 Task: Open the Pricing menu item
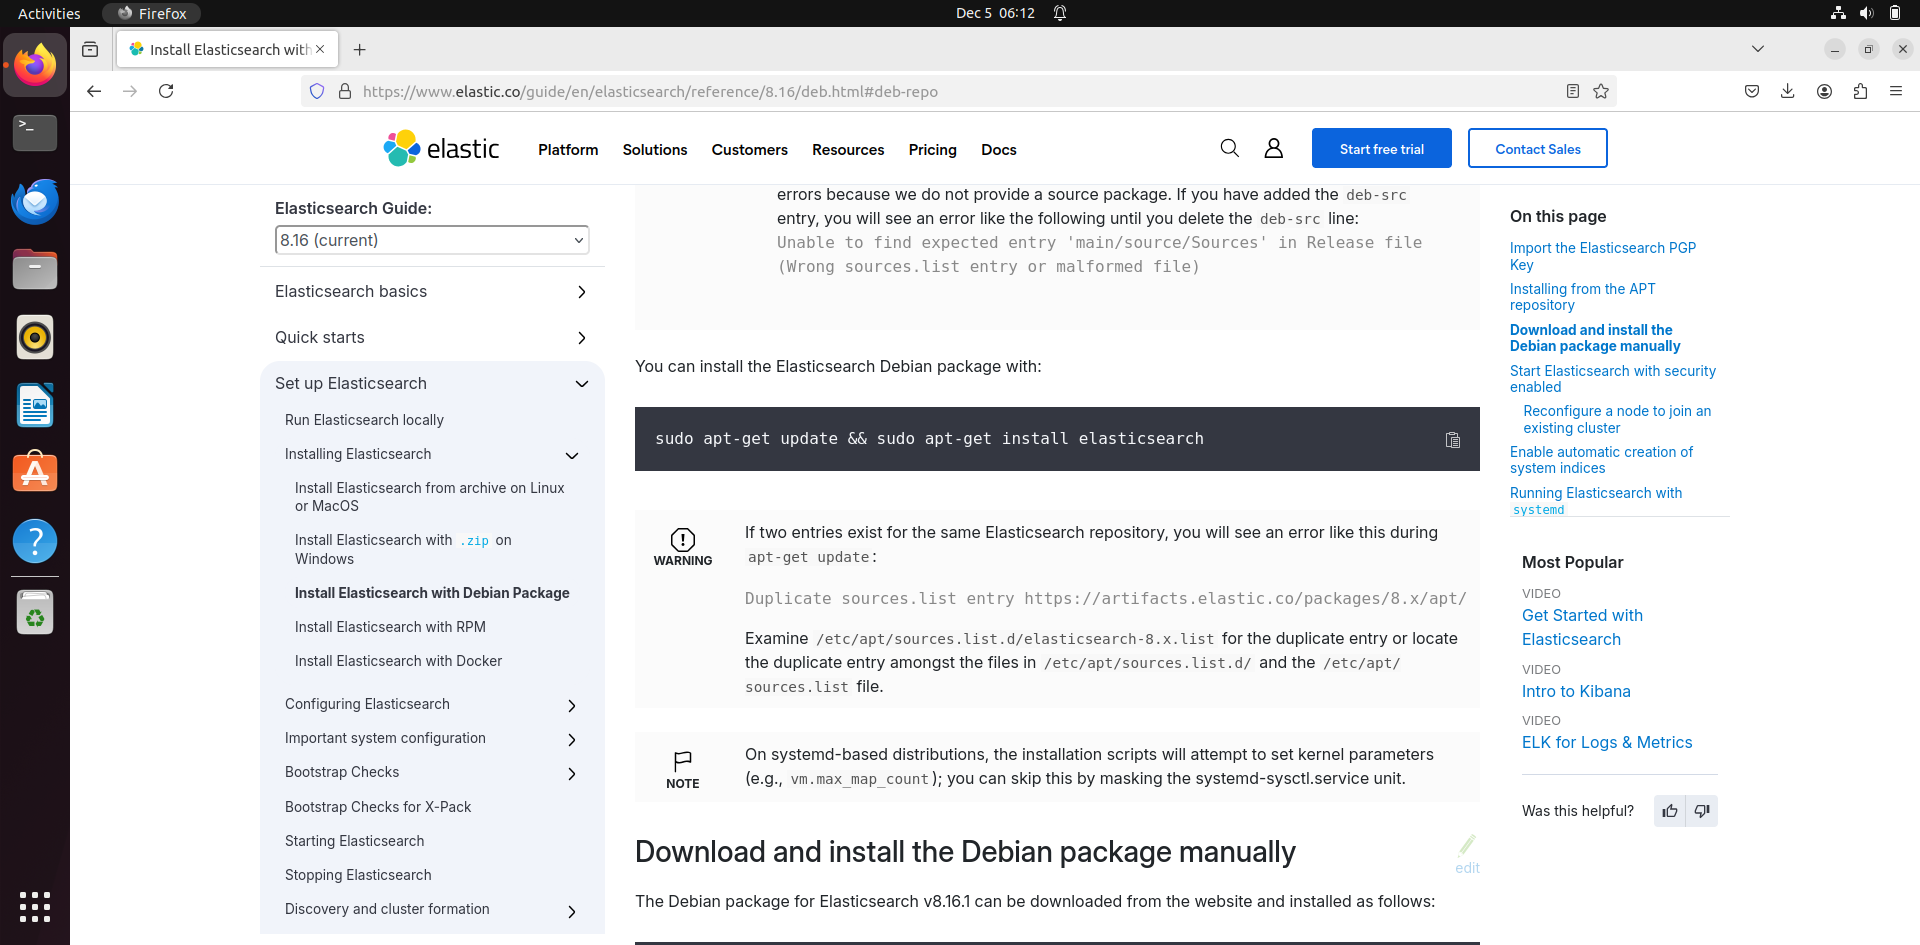click(933, 149)
